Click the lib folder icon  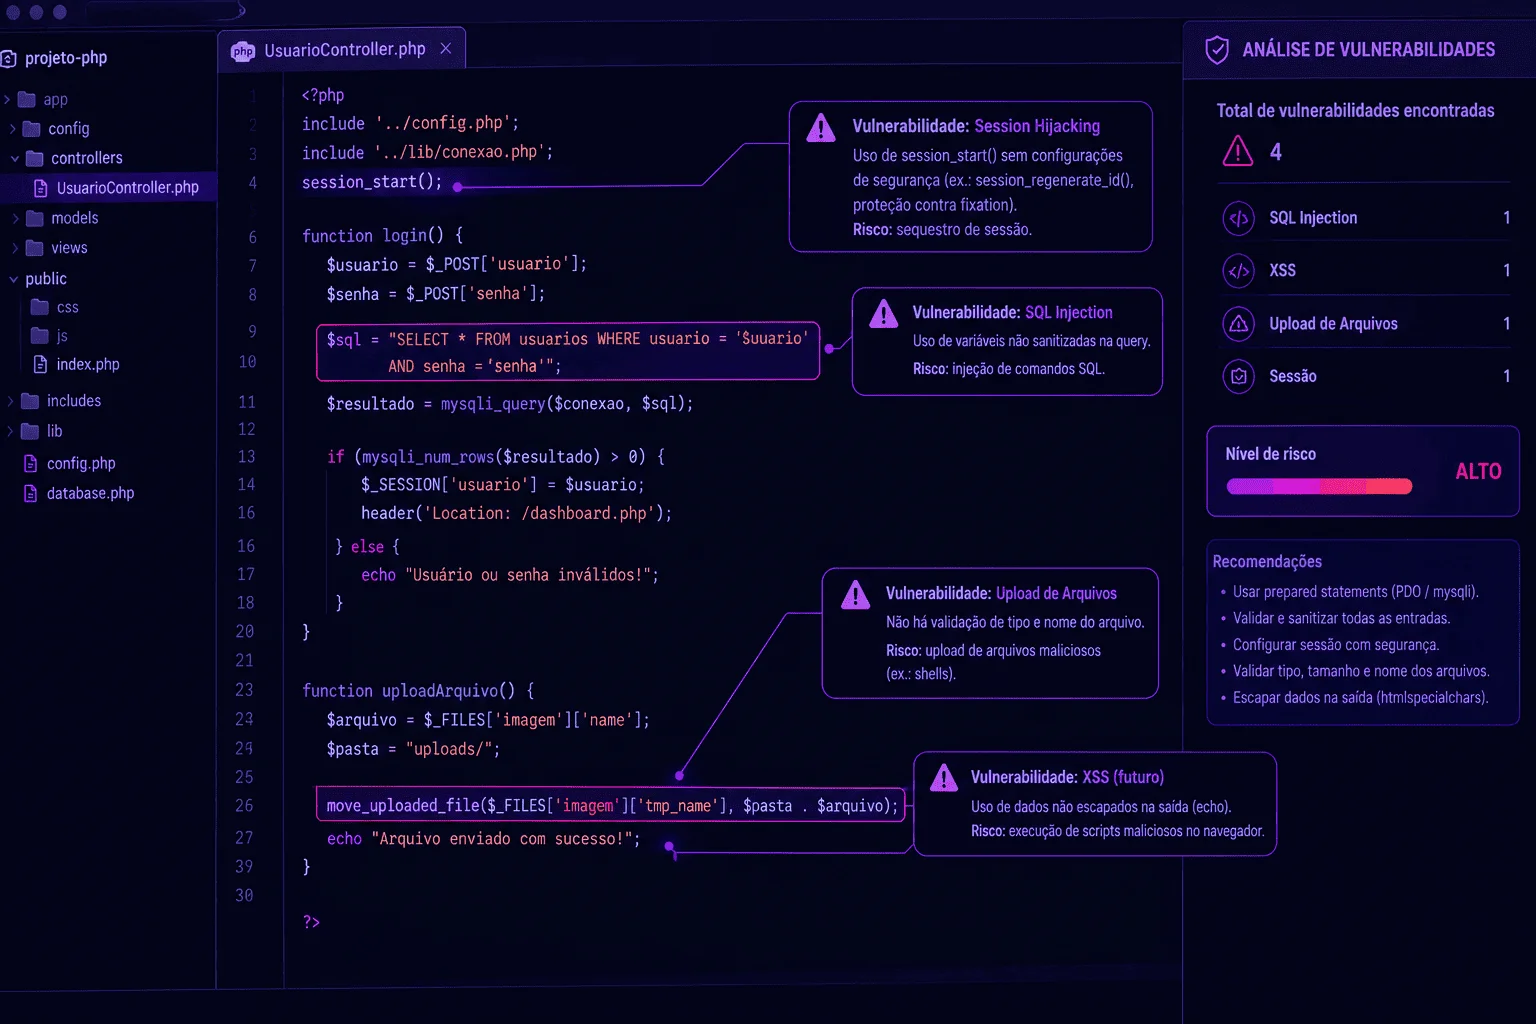[x=30, y=431]
